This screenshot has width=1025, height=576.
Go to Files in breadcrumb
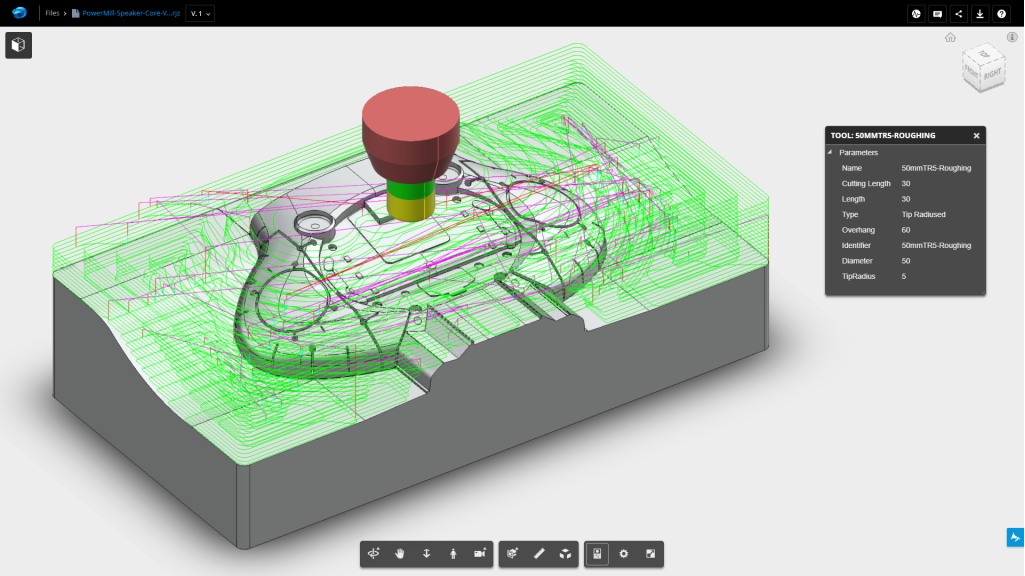(x=52, y=14)
